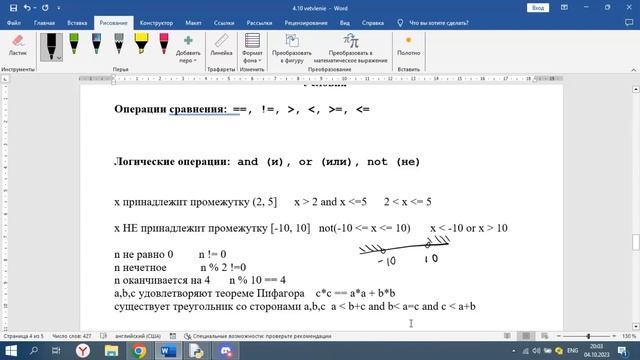Switch to the Главная tab
Screen dimensions: 640x360
(44, 23)
